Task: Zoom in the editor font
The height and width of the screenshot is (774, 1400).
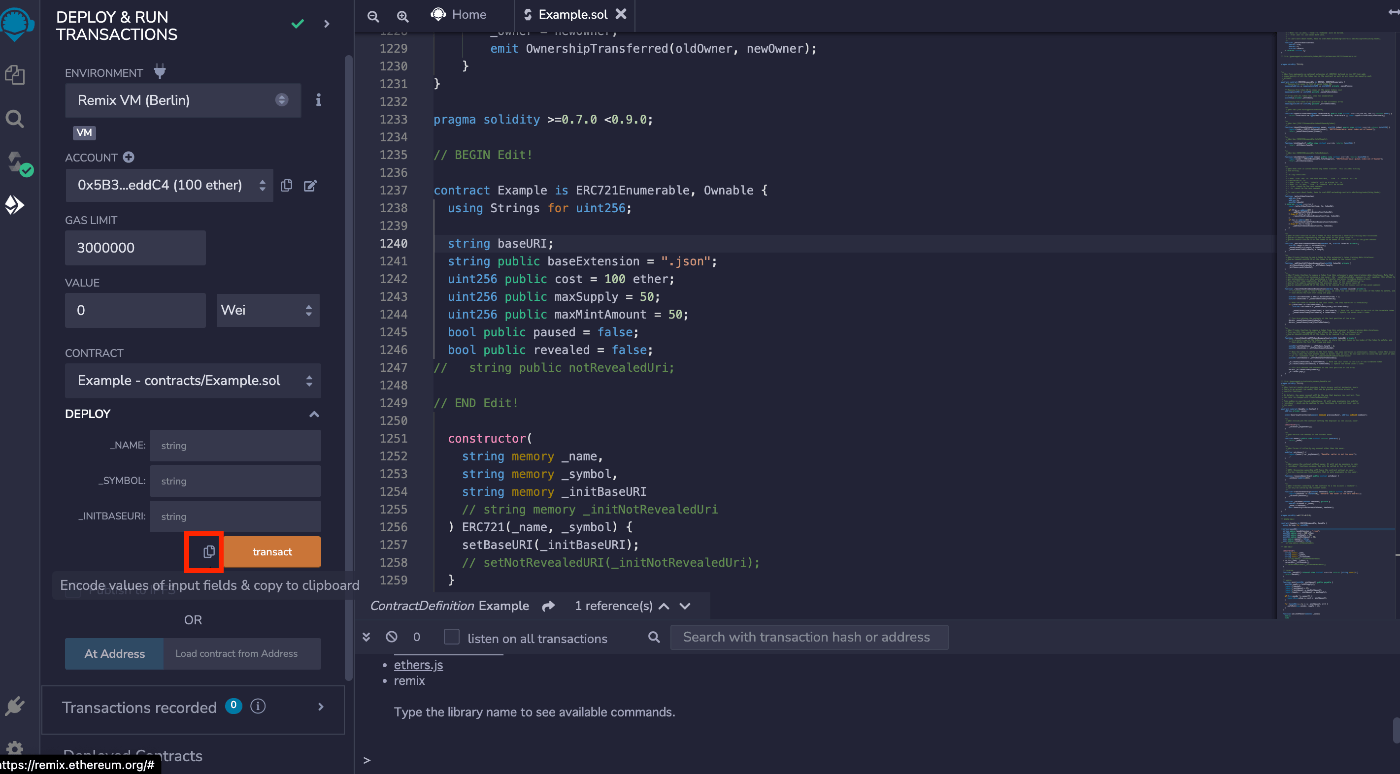Action: [403, 15]
